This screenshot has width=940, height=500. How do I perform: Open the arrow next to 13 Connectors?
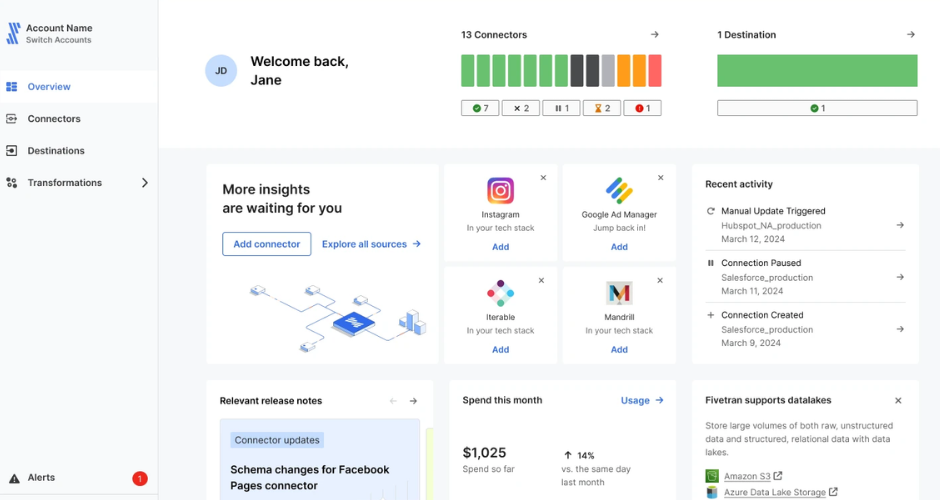pyautogui.click(x=655, y=35)
